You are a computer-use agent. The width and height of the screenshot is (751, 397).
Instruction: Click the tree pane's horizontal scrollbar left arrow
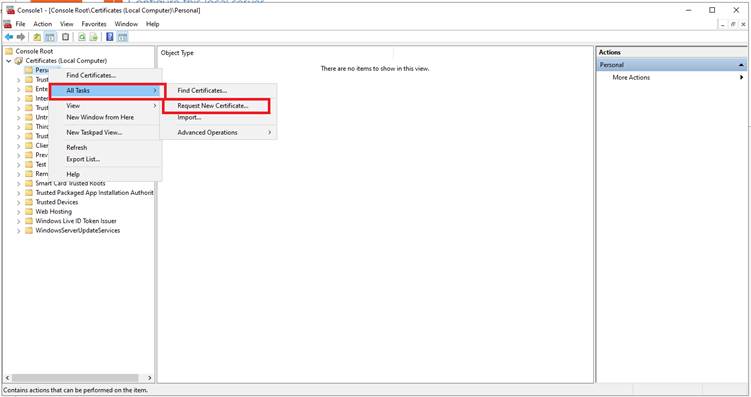coord(7,378)
